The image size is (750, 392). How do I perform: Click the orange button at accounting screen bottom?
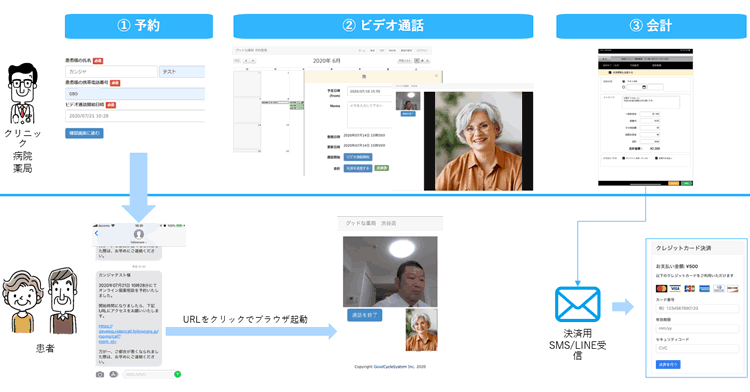coord(673,183)
